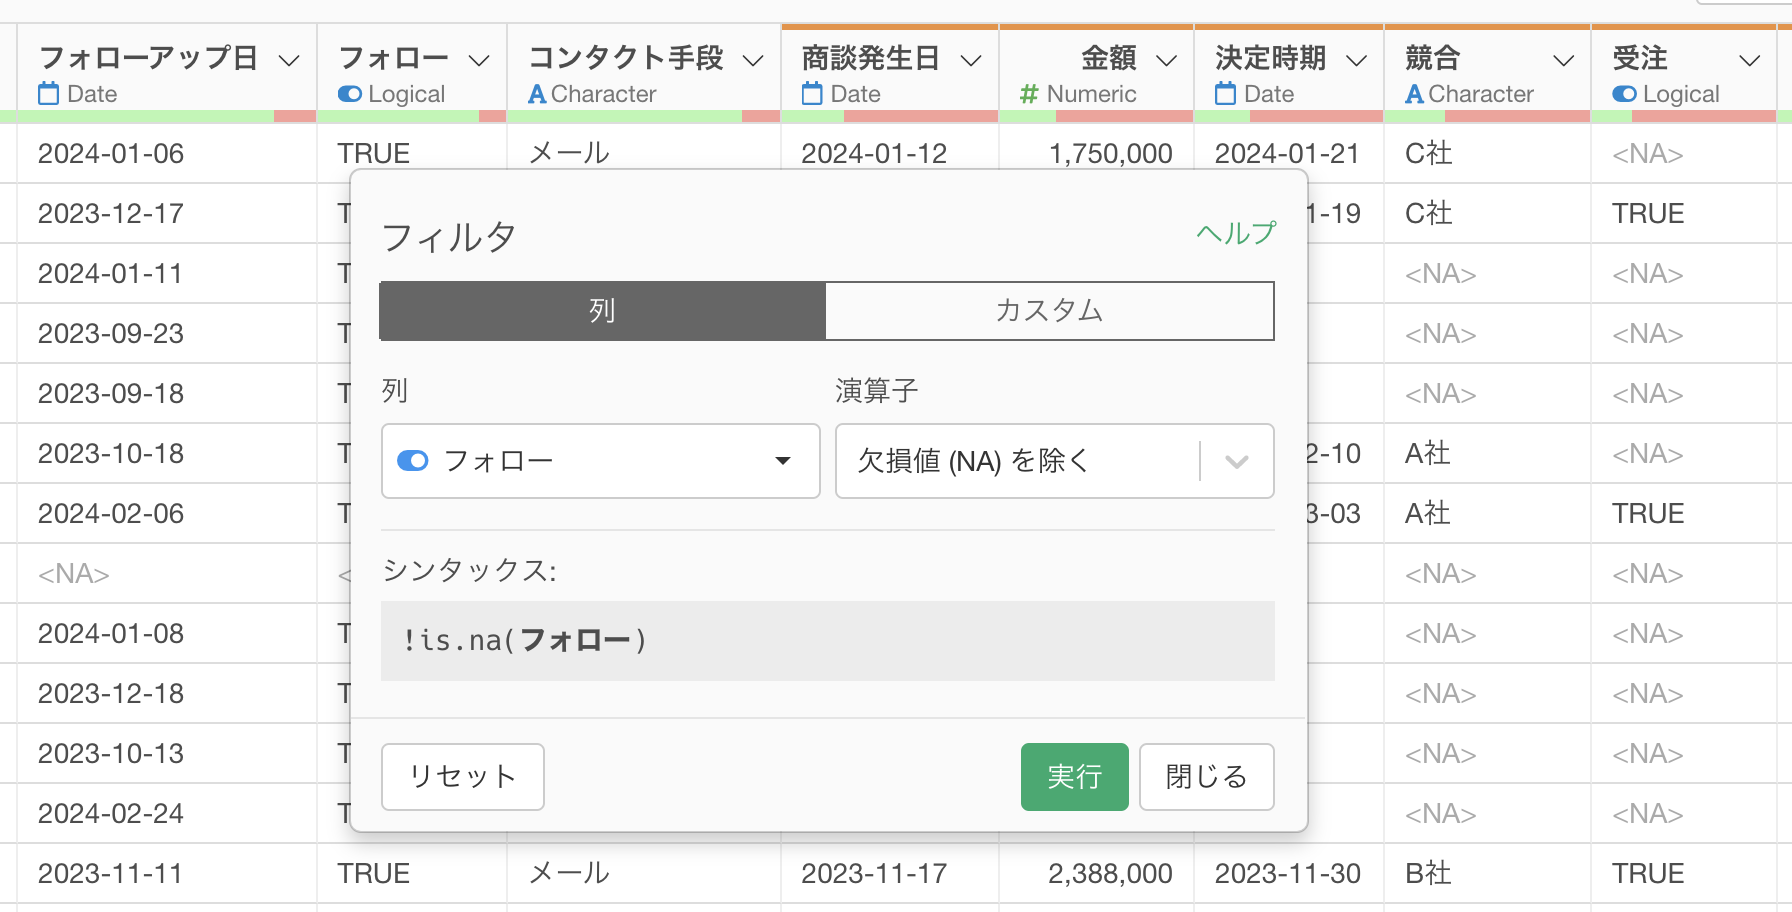The height and width of the screenshot is (912, 1792).
Task: Switch to the カスタム tab
Action: click(x=1049, y=311)
